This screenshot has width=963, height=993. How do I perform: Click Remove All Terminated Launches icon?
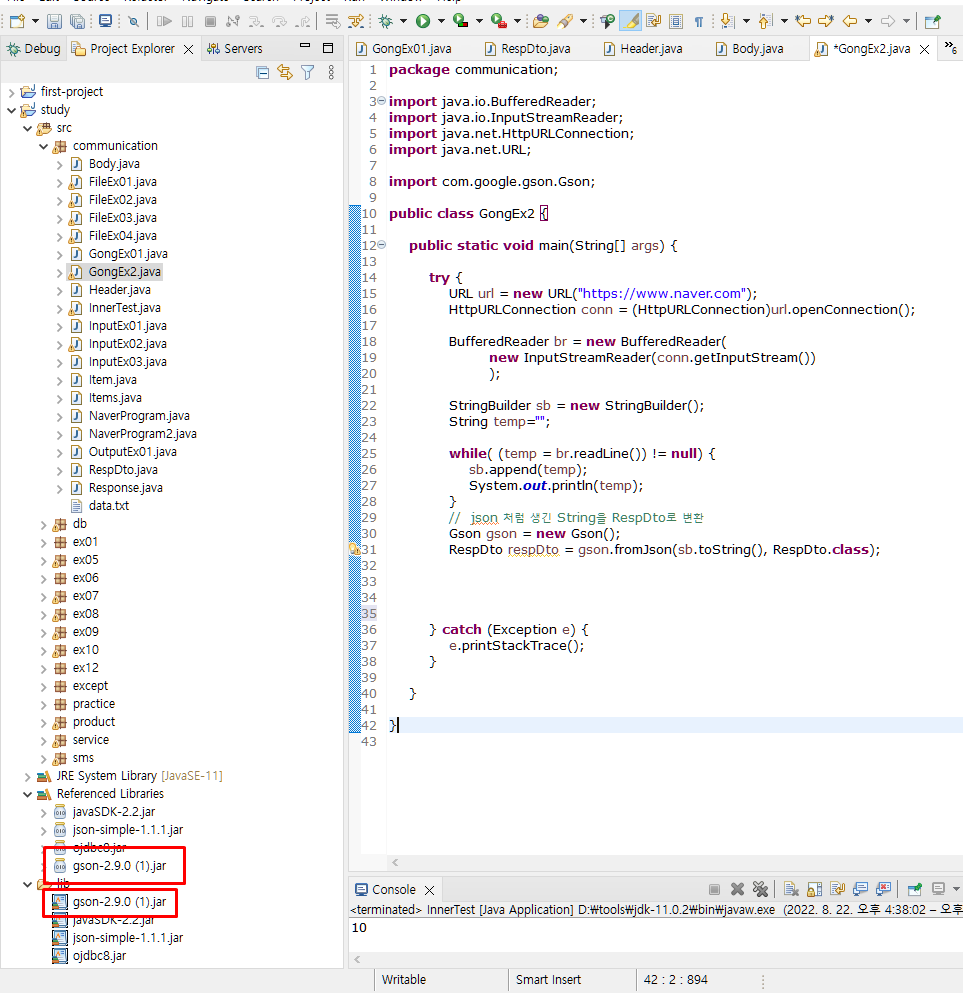point(760,889)
